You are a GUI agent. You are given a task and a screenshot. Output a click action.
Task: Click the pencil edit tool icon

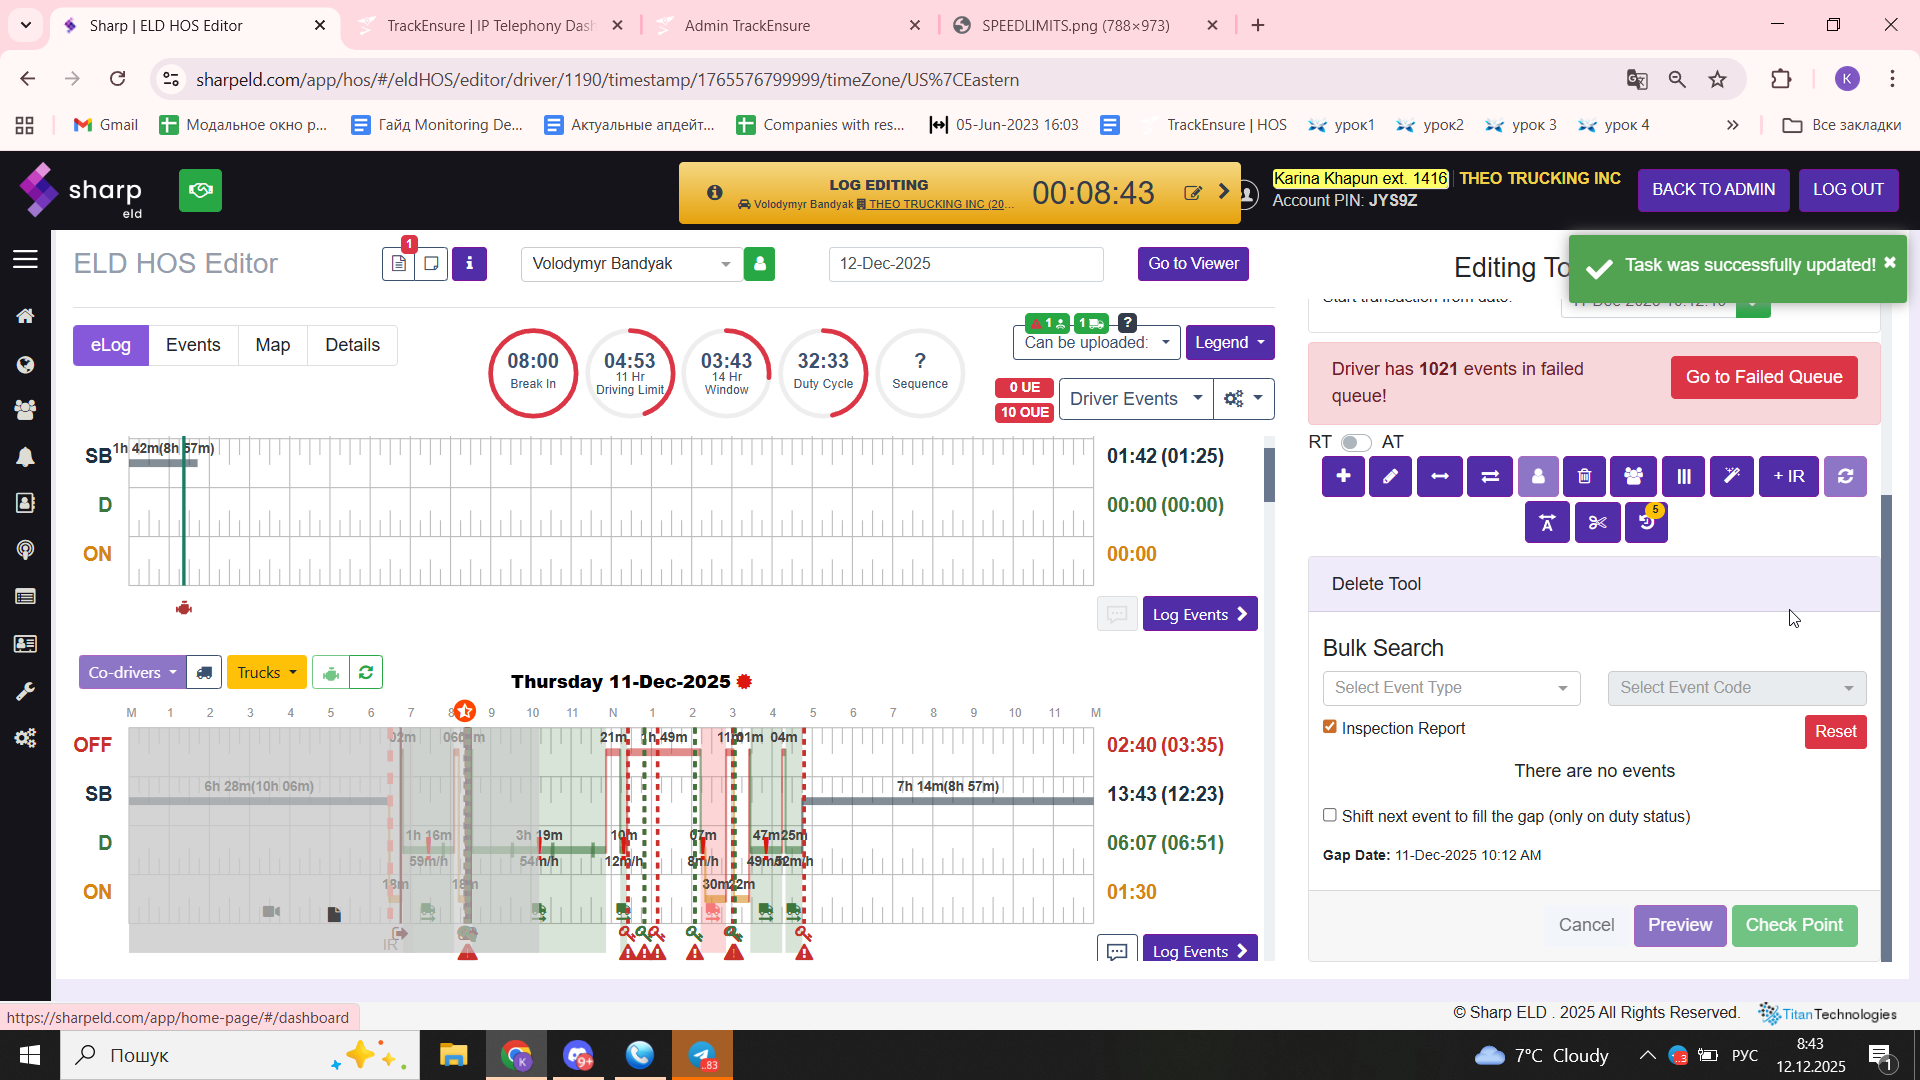point(1390,477)
